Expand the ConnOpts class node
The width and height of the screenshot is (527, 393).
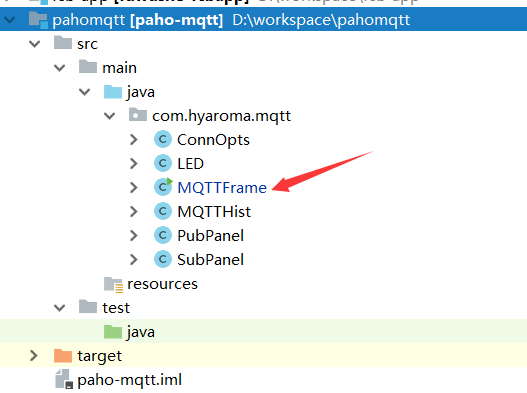tap(134, 140)
